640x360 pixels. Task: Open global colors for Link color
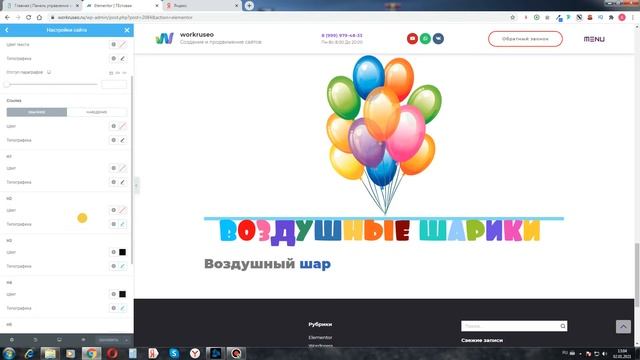[113, 126]
